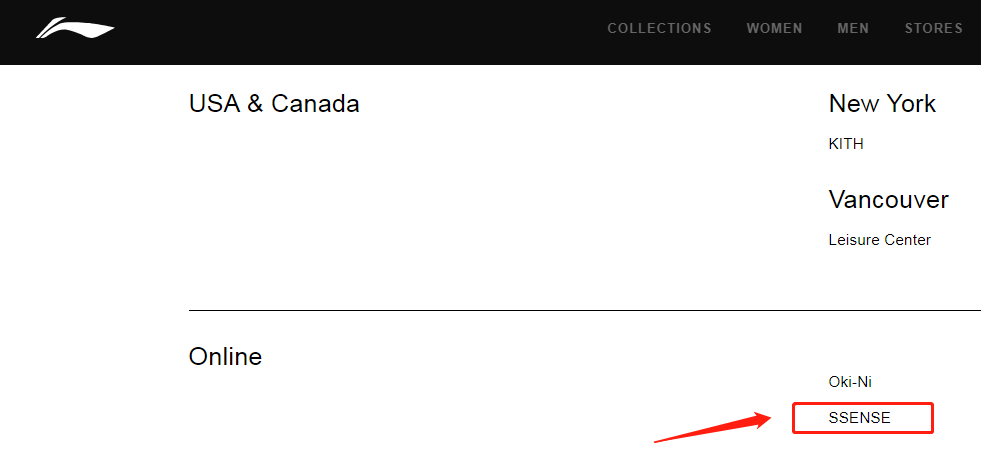981x463 pixels.
Task: Open the WOMEN menu item
Action: 775,28
